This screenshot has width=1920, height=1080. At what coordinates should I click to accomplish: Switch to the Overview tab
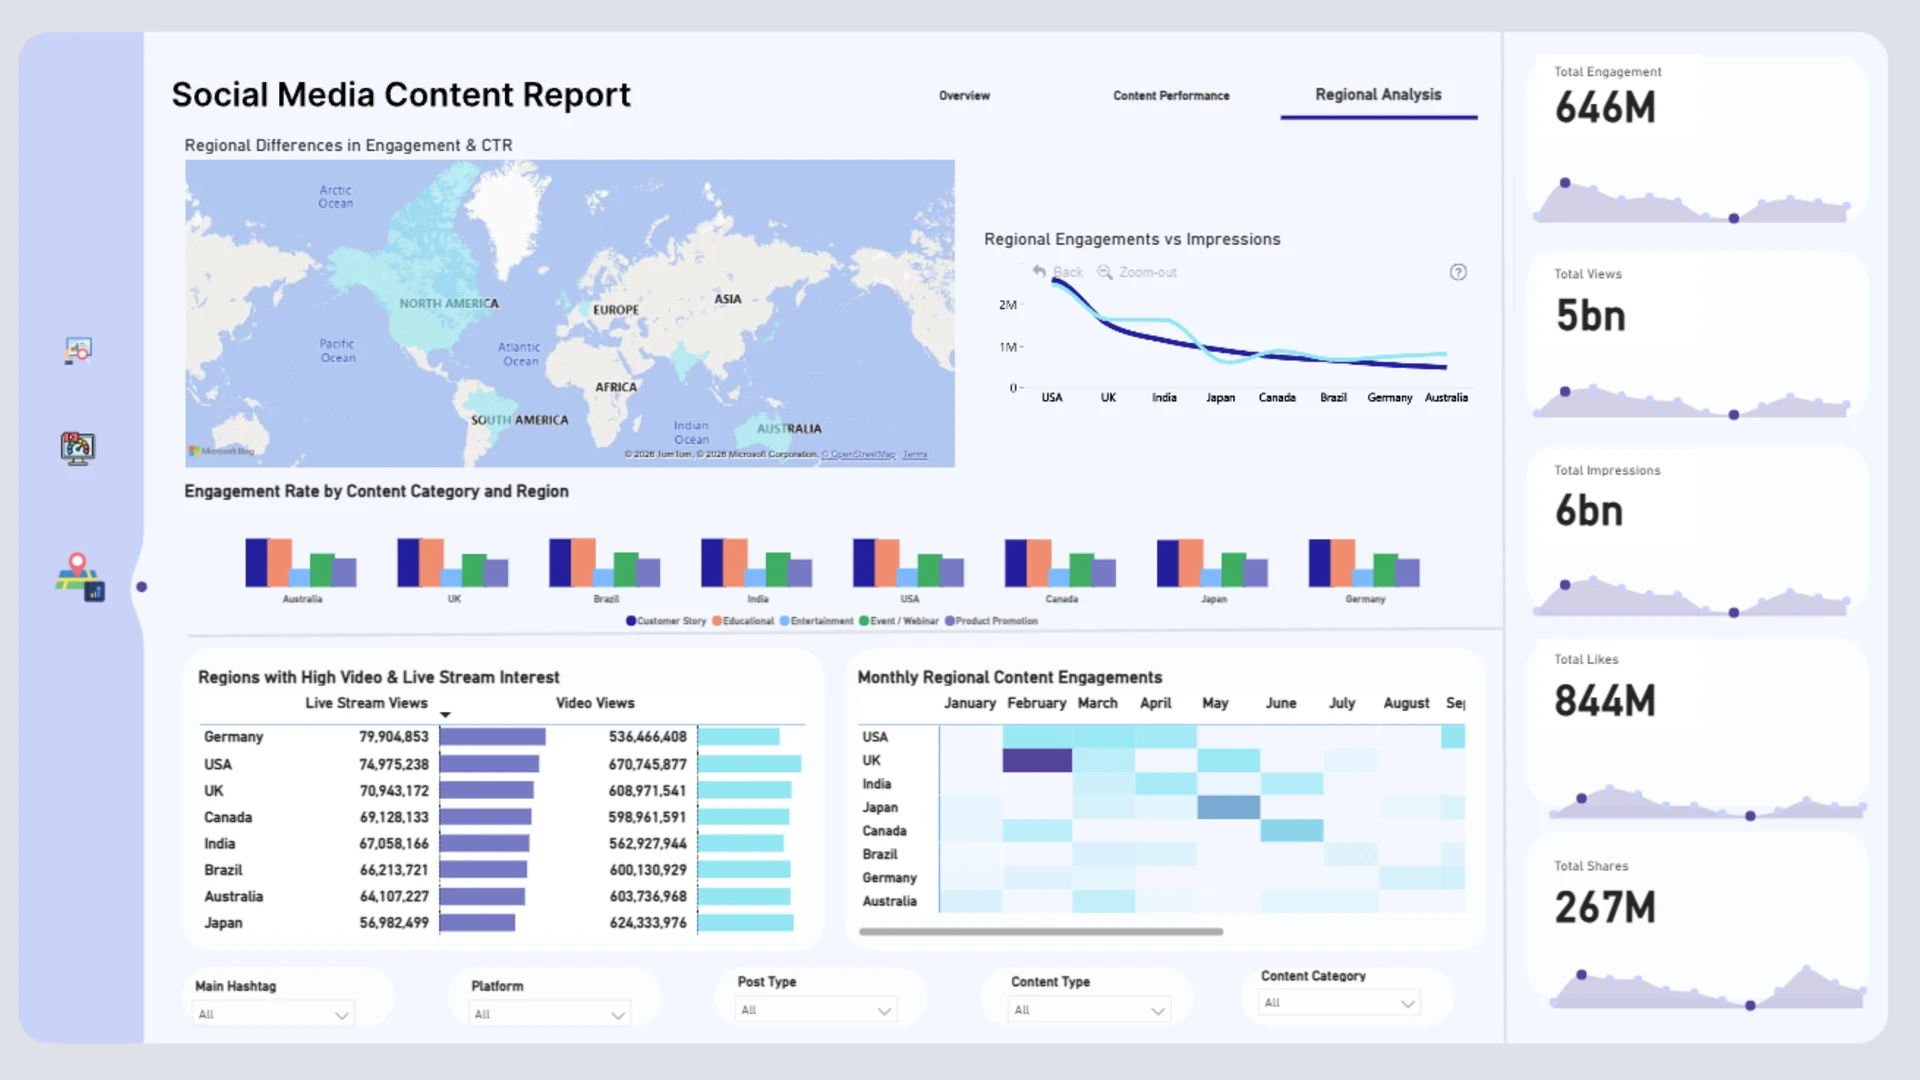tap(964, 96)
